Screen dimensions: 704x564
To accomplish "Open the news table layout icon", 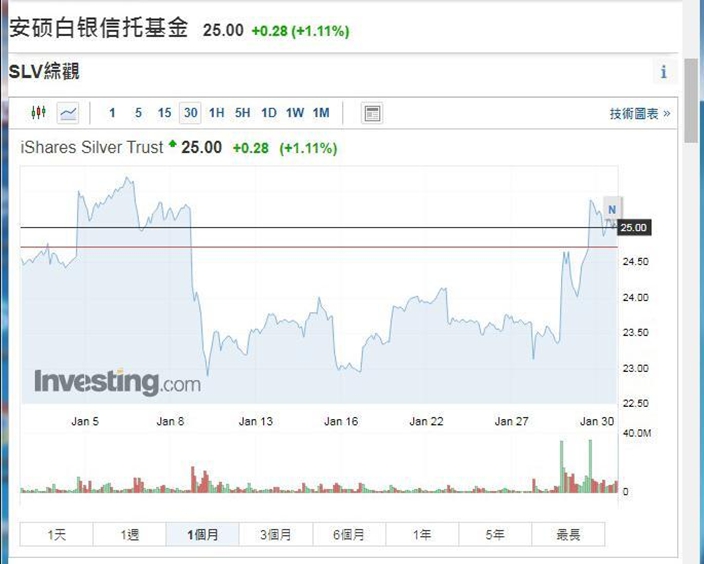I will click(x=372, y=113).
